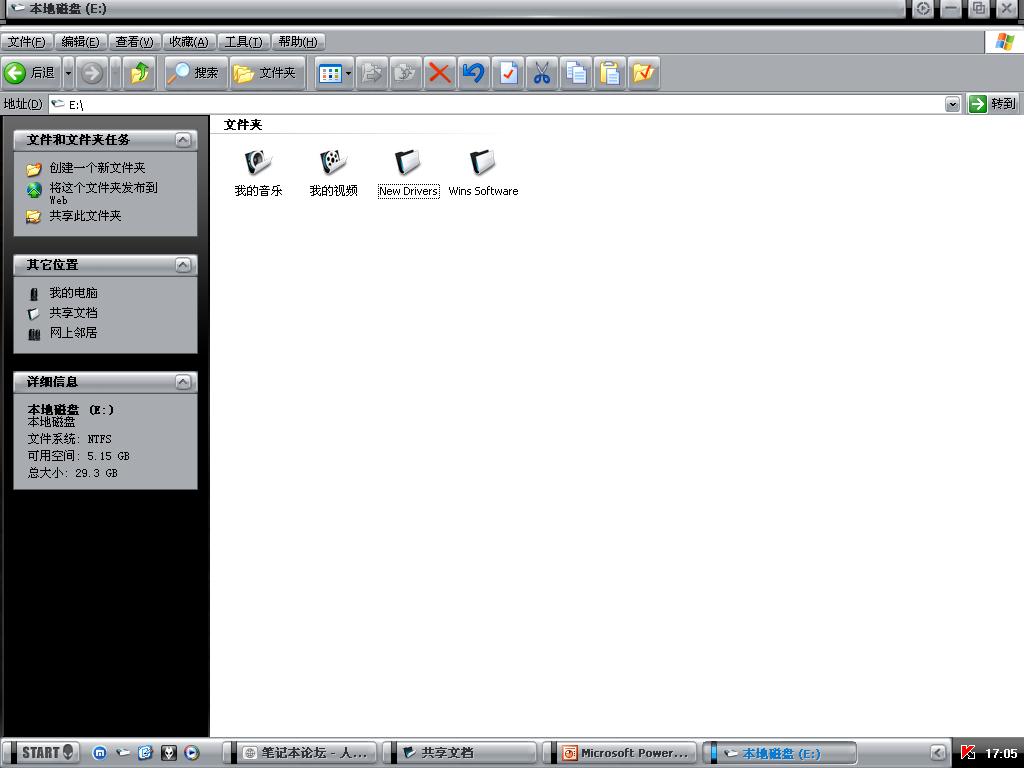Click the Maxthon quick launch icon
Viewport: 1024px width, 768px height.
coord(99,753)
